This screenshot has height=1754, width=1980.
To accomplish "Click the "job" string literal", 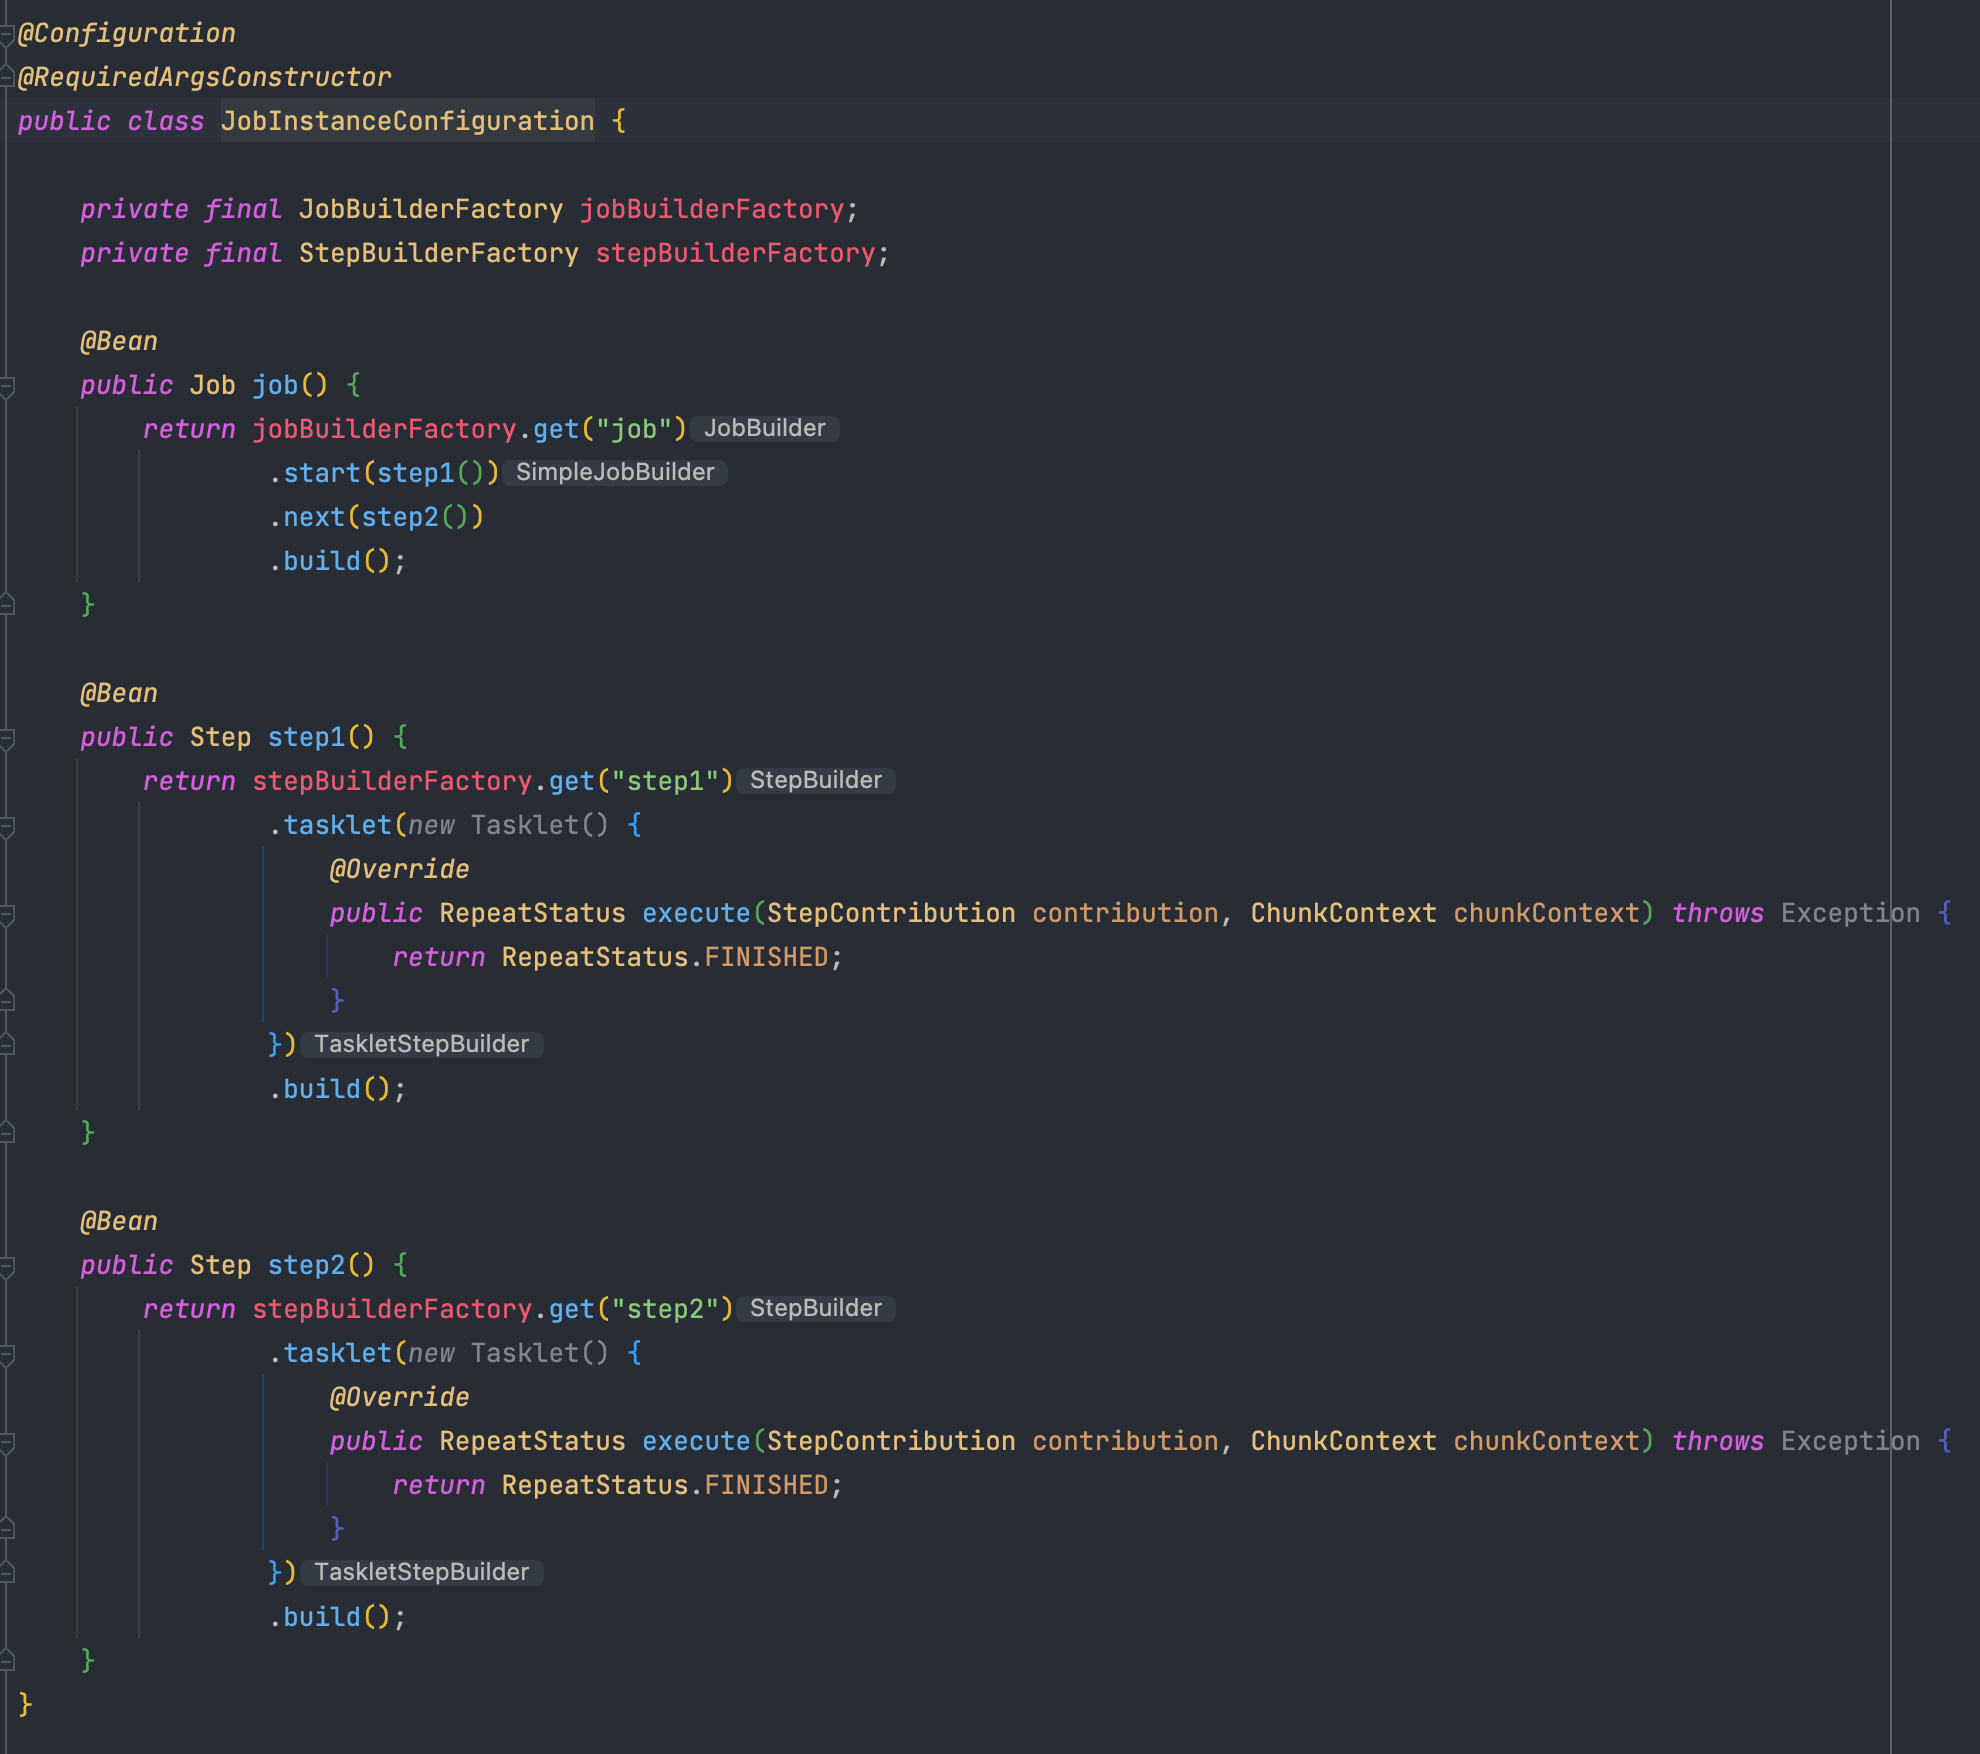I will [633, 429].
